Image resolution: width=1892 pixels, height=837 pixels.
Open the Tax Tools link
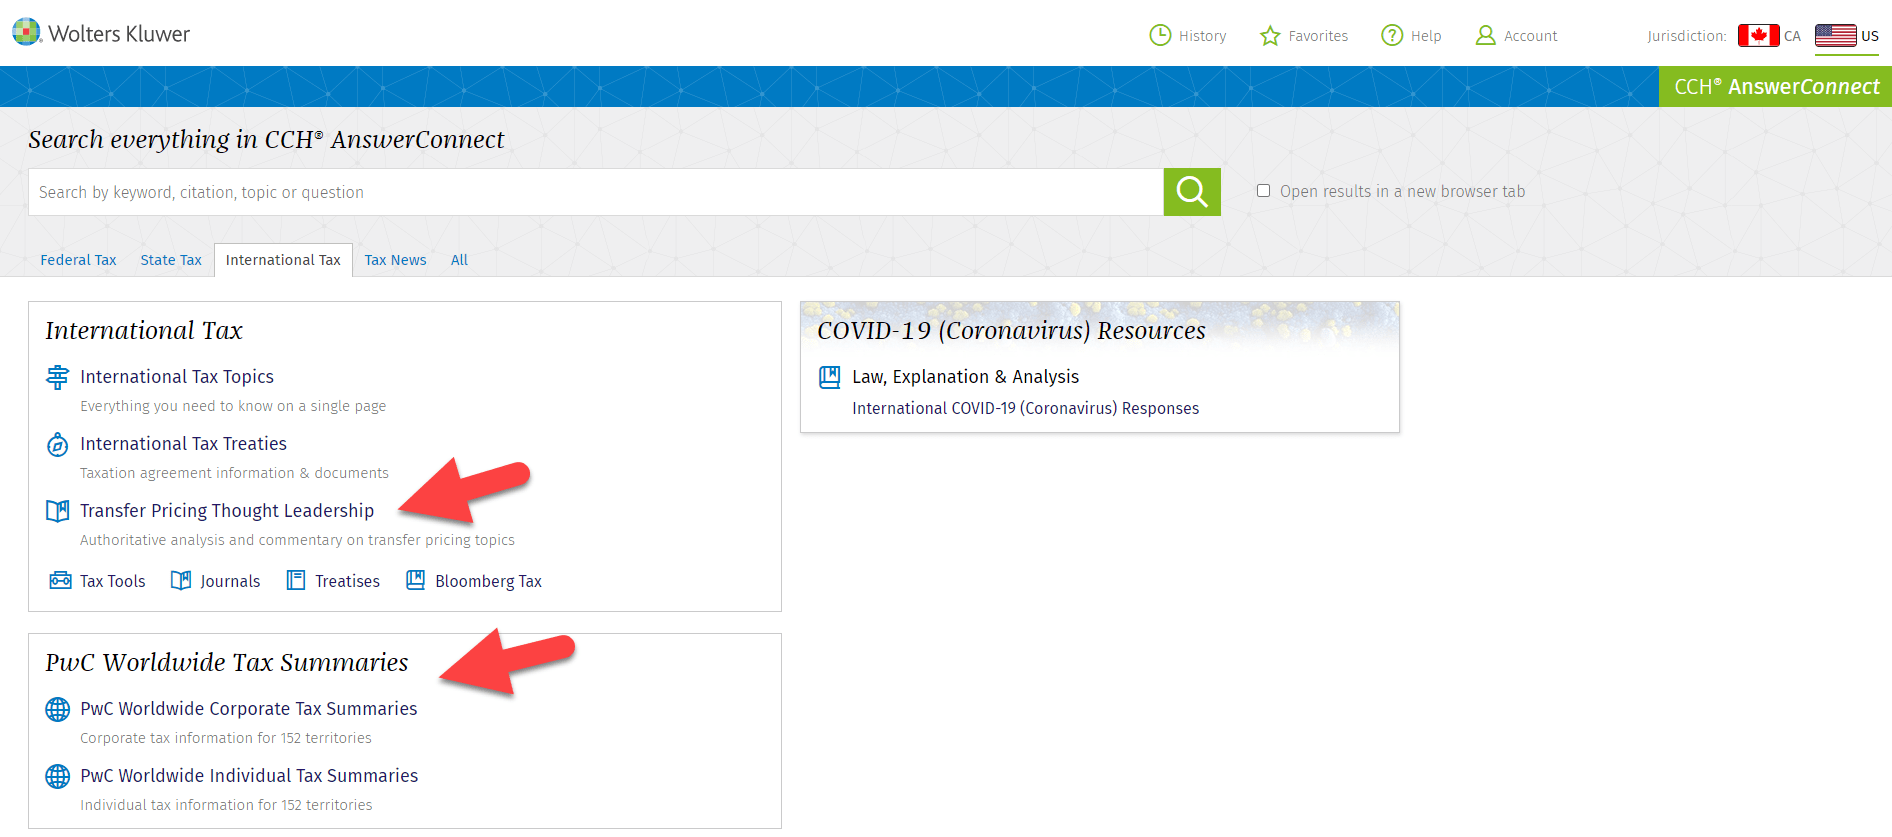coord(112,581)
